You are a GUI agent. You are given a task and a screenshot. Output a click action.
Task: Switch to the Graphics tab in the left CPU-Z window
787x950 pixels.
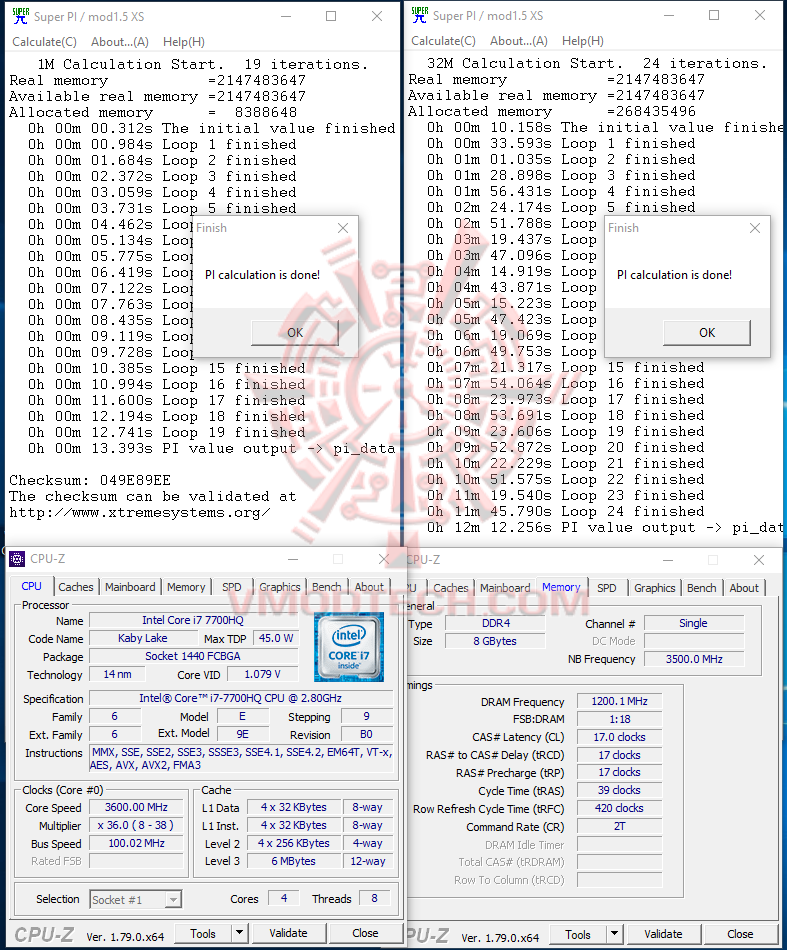[280, 587]
